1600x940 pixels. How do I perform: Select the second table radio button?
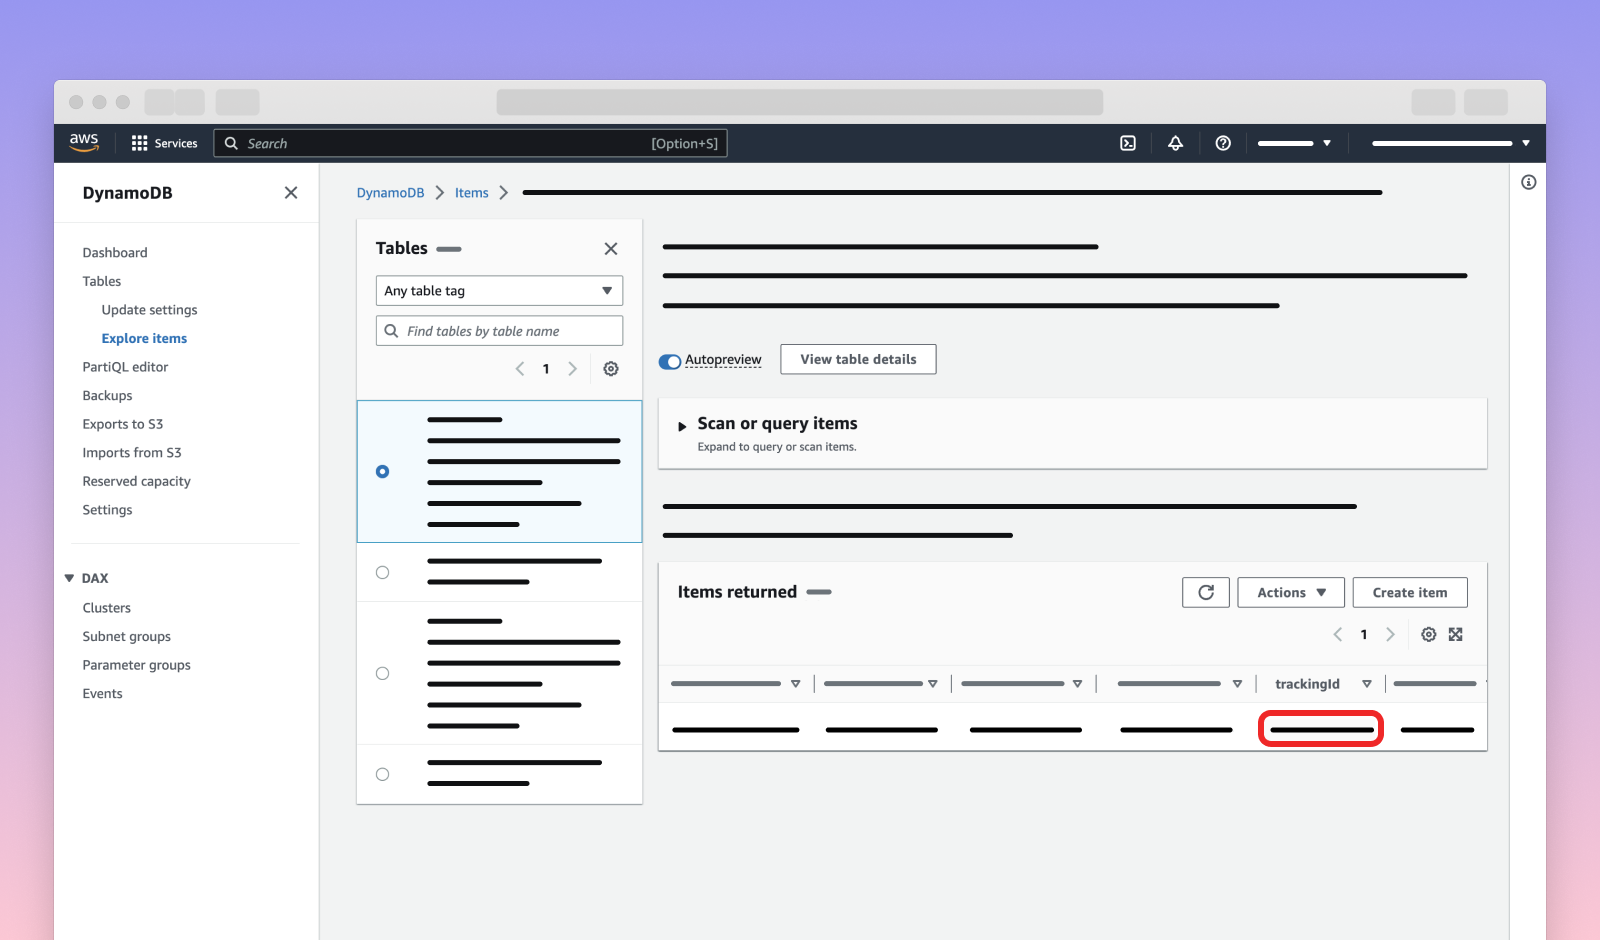click(x=382, y=573)
